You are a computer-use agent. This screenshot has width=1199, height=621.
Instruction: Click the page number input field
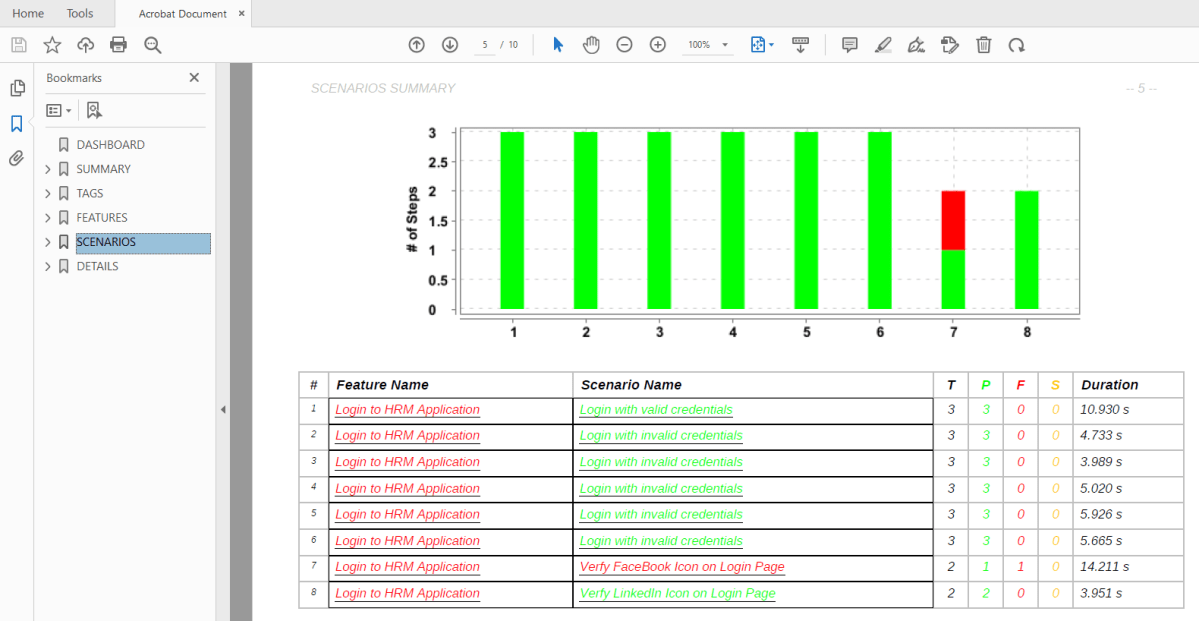click(485, 45)
